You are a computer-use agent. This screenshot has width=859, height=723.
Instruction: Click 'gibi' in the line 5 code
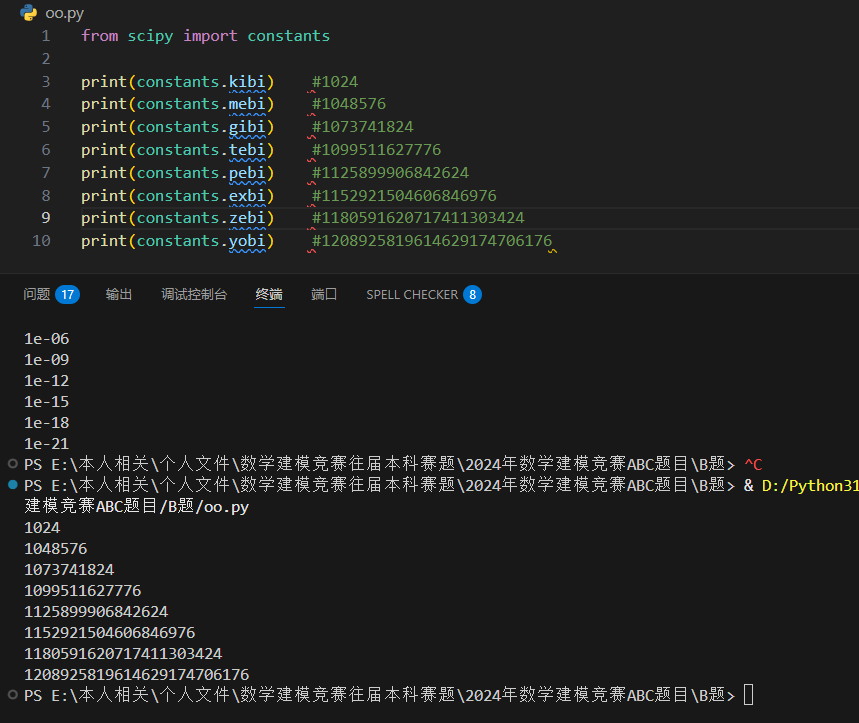click(247, 127)
